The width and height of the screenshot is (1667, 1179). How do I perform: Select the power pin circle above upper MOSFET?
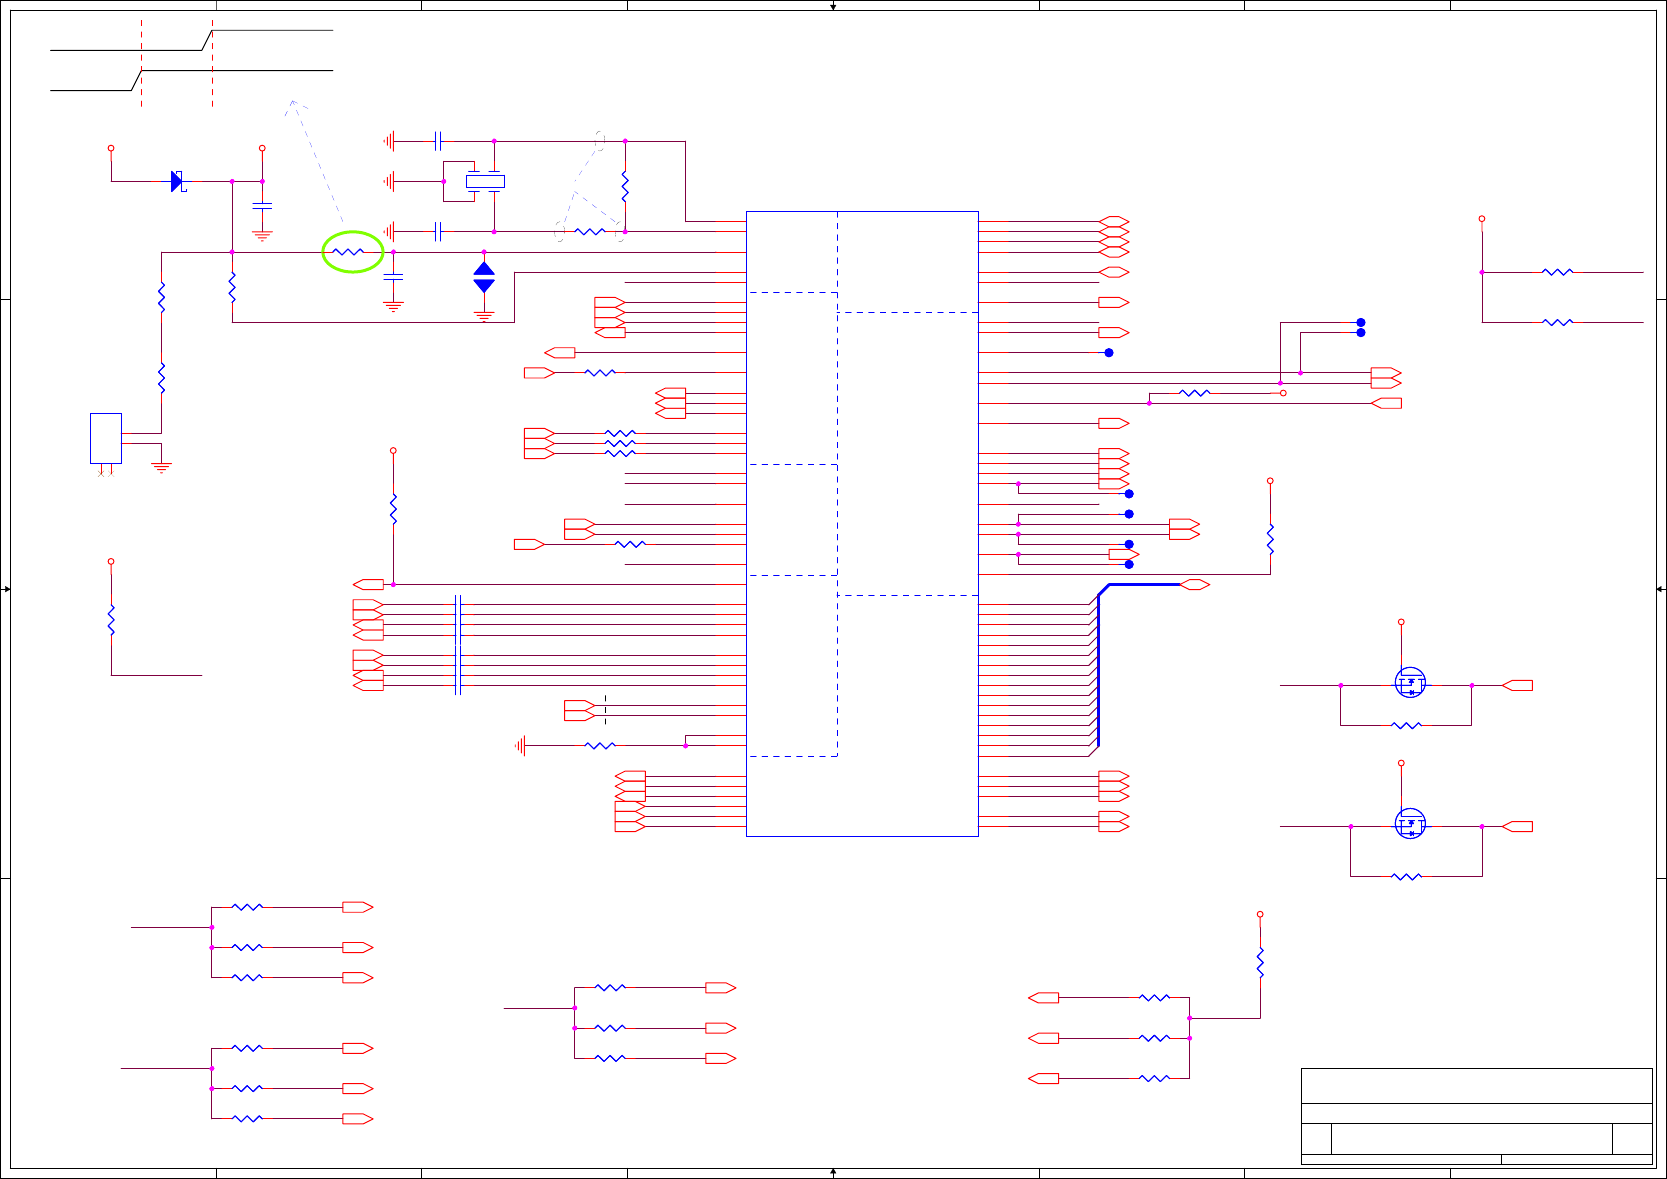[1401, 622]
